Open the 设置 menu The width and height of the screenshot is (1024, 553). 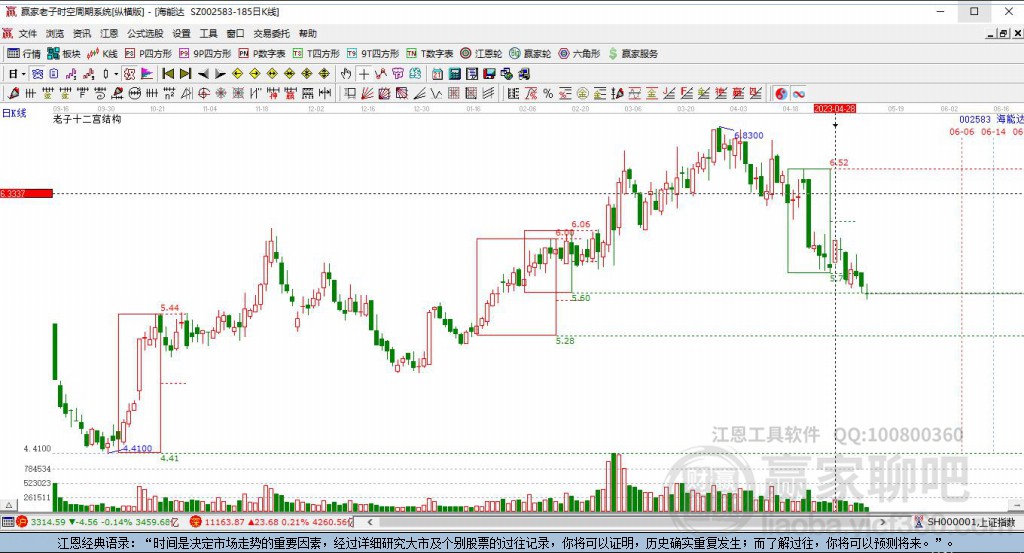(x=182, y=34)
